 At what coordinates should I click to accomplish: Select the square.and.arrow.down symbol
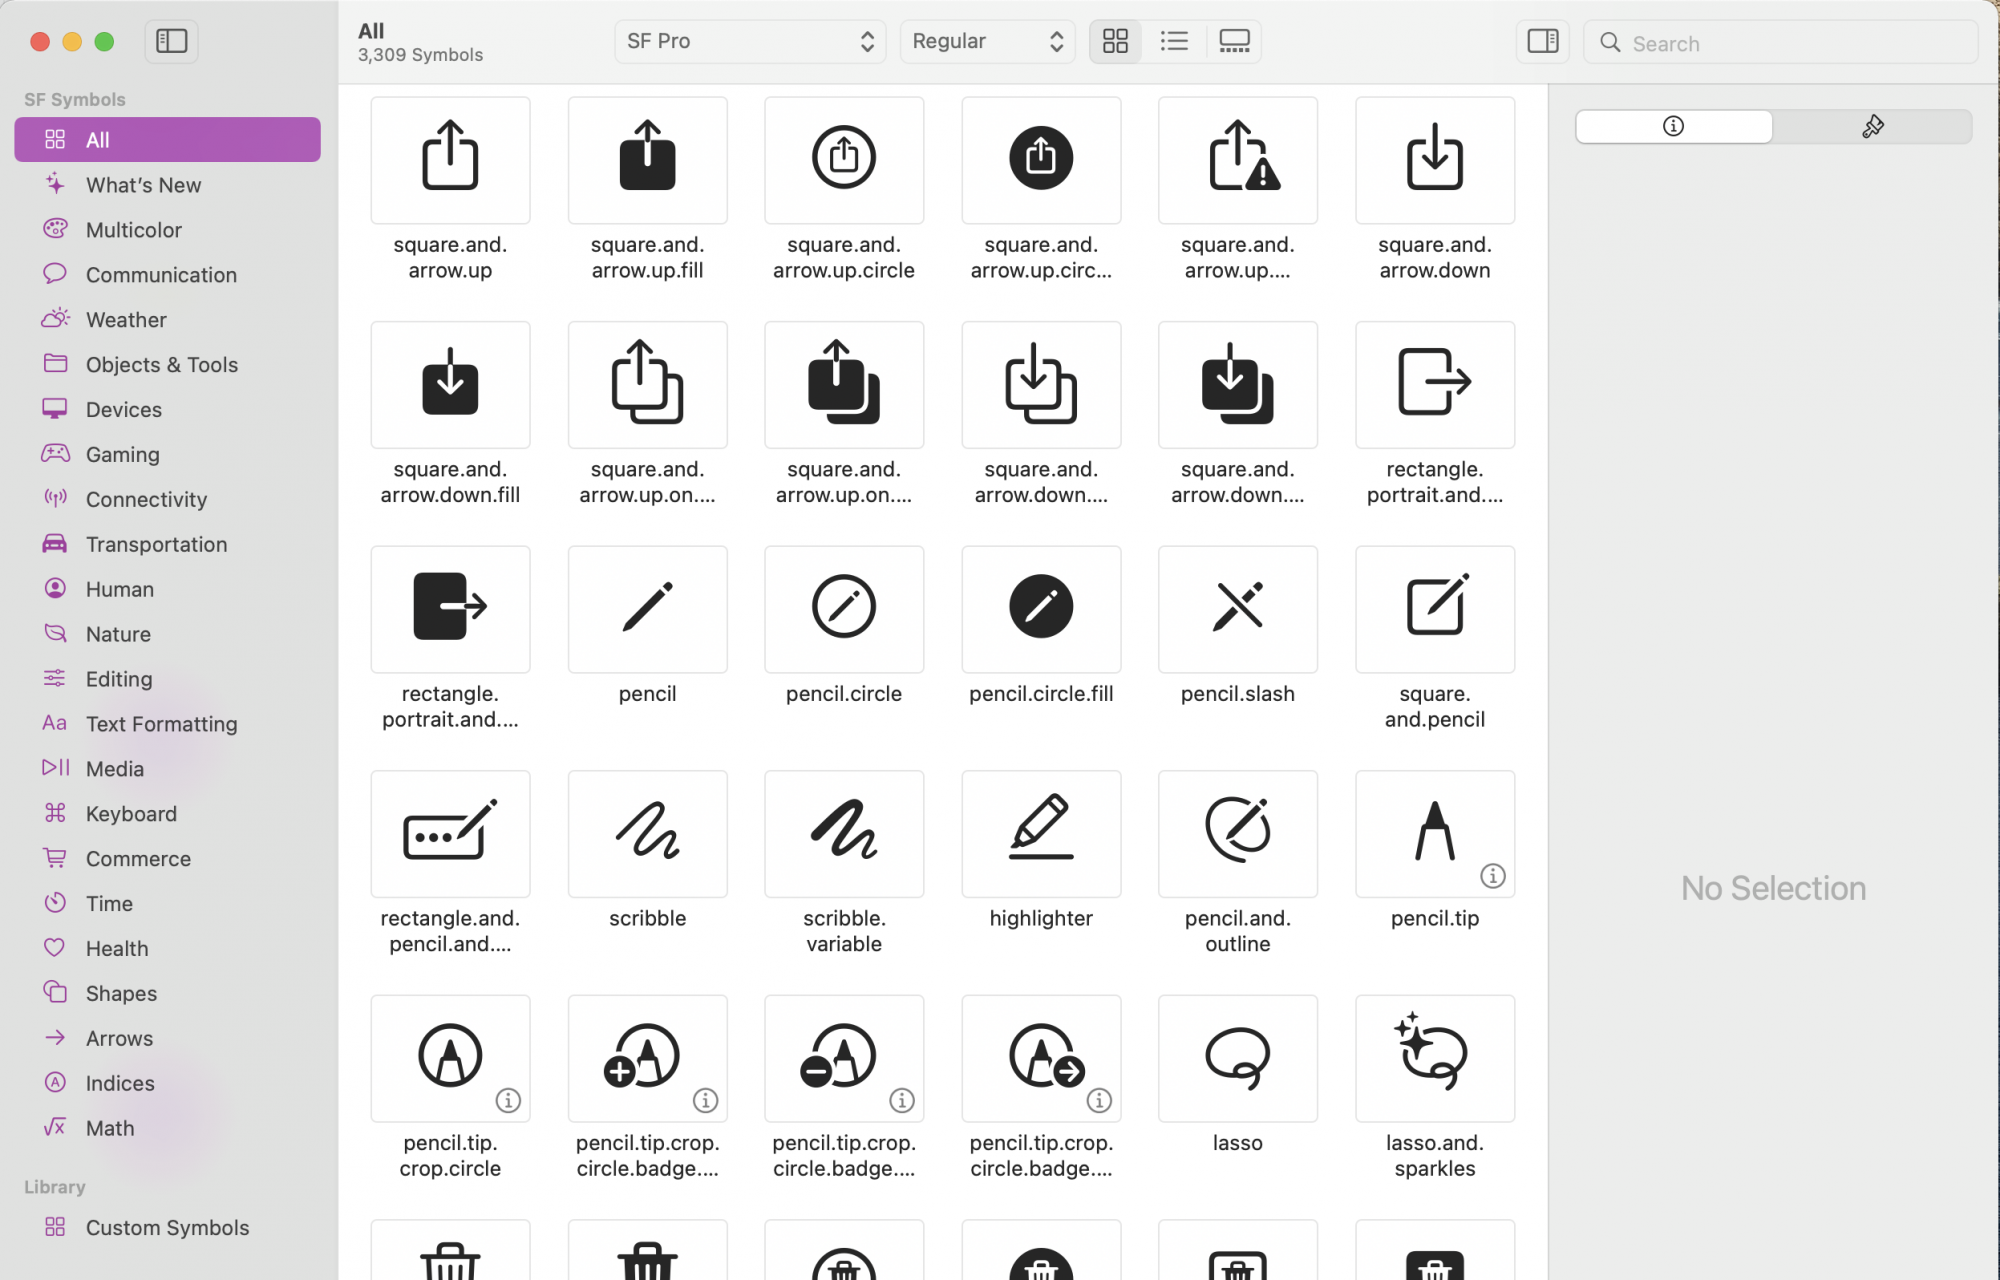[x=1435, y=160]
